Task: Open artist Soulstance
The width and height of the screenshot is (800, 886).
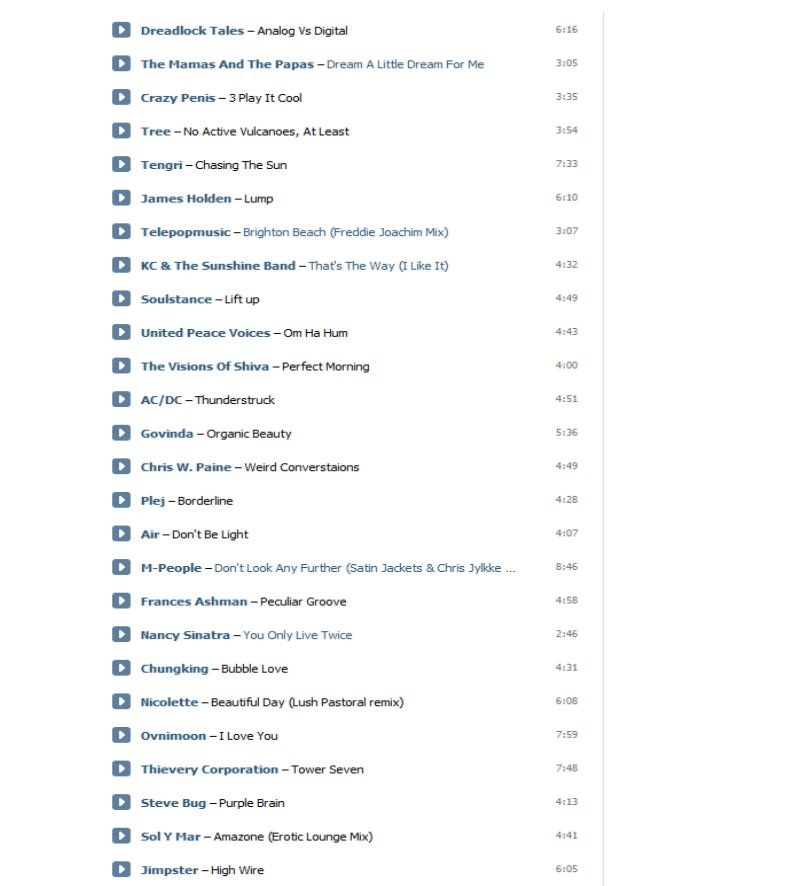Action: pos(176,299)
